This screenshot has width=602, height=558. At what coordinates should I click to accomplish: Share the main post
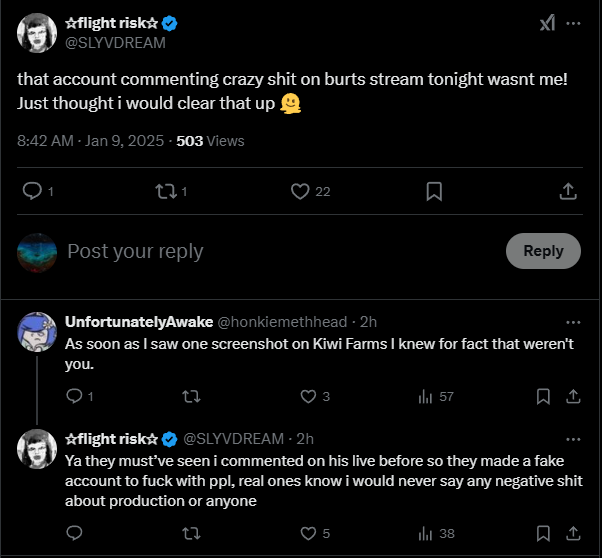[568, 191]
